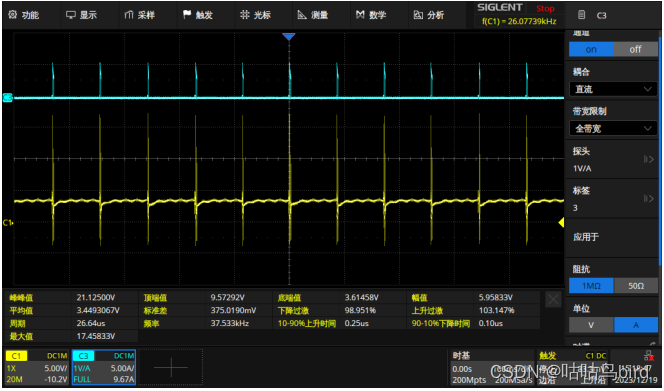The image size is (664, 391).
Task: Click the panel icon left of C3 header
Action: pyautogui.click(x=581, y=15)
